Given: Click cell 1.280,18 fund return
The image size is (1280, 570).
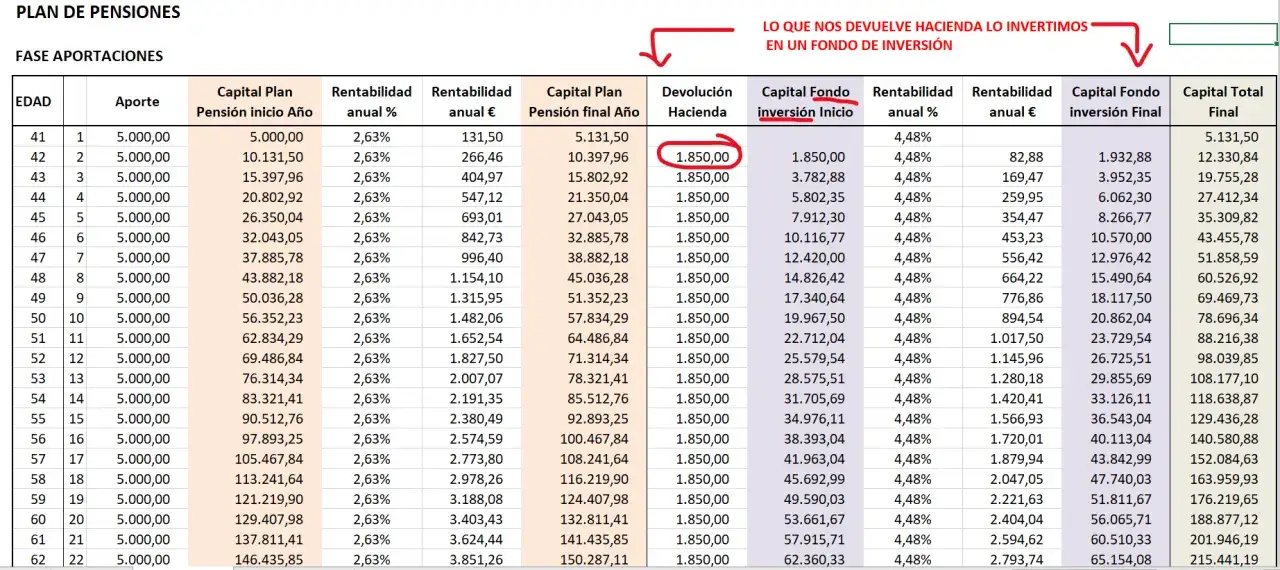Looking at the screenshot, I should point(1016,378).
